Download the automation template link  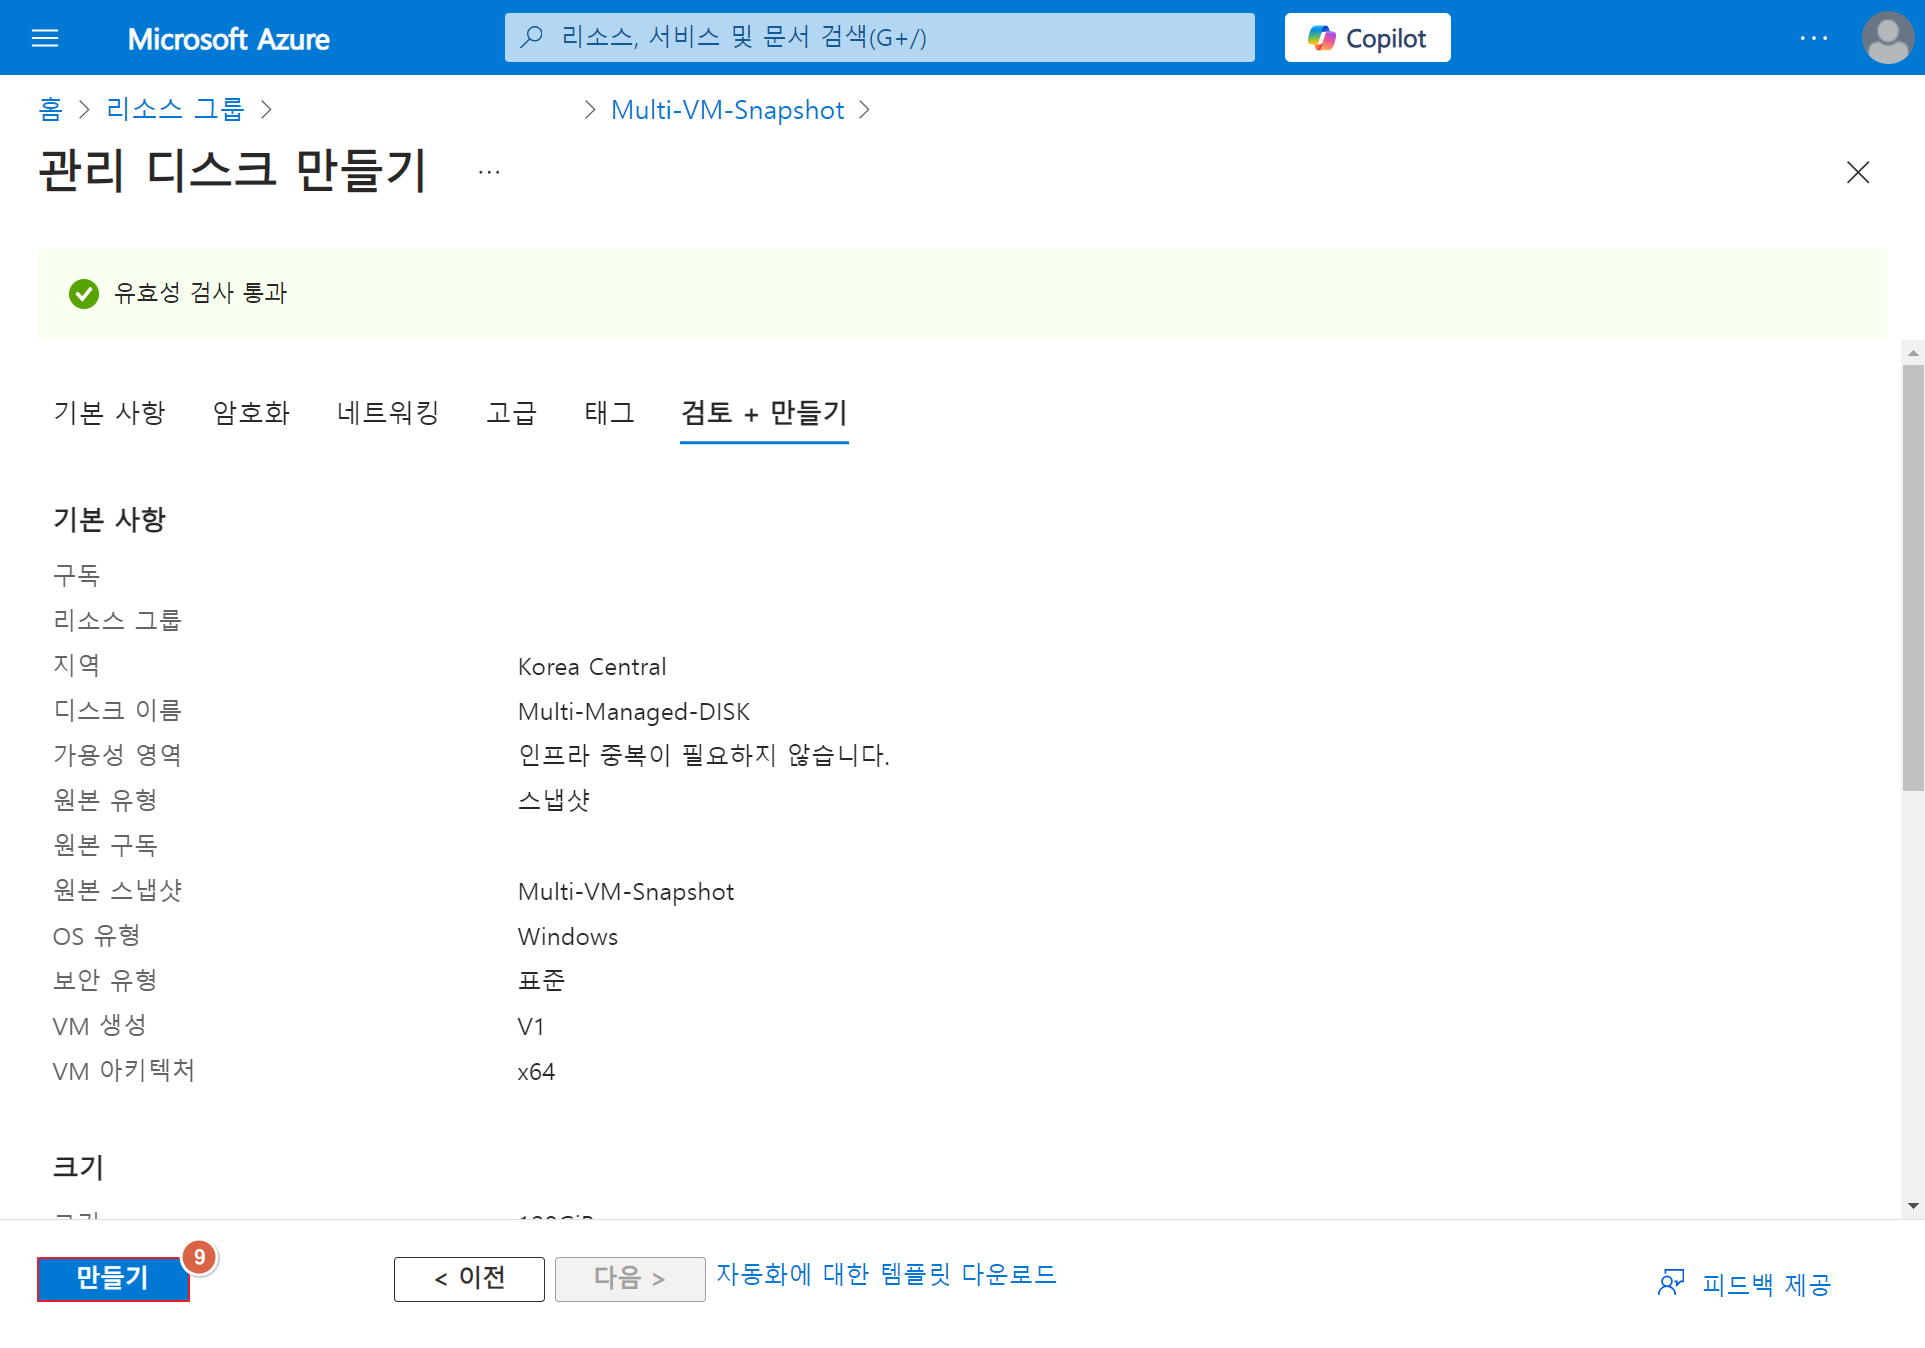[886, 1274]
